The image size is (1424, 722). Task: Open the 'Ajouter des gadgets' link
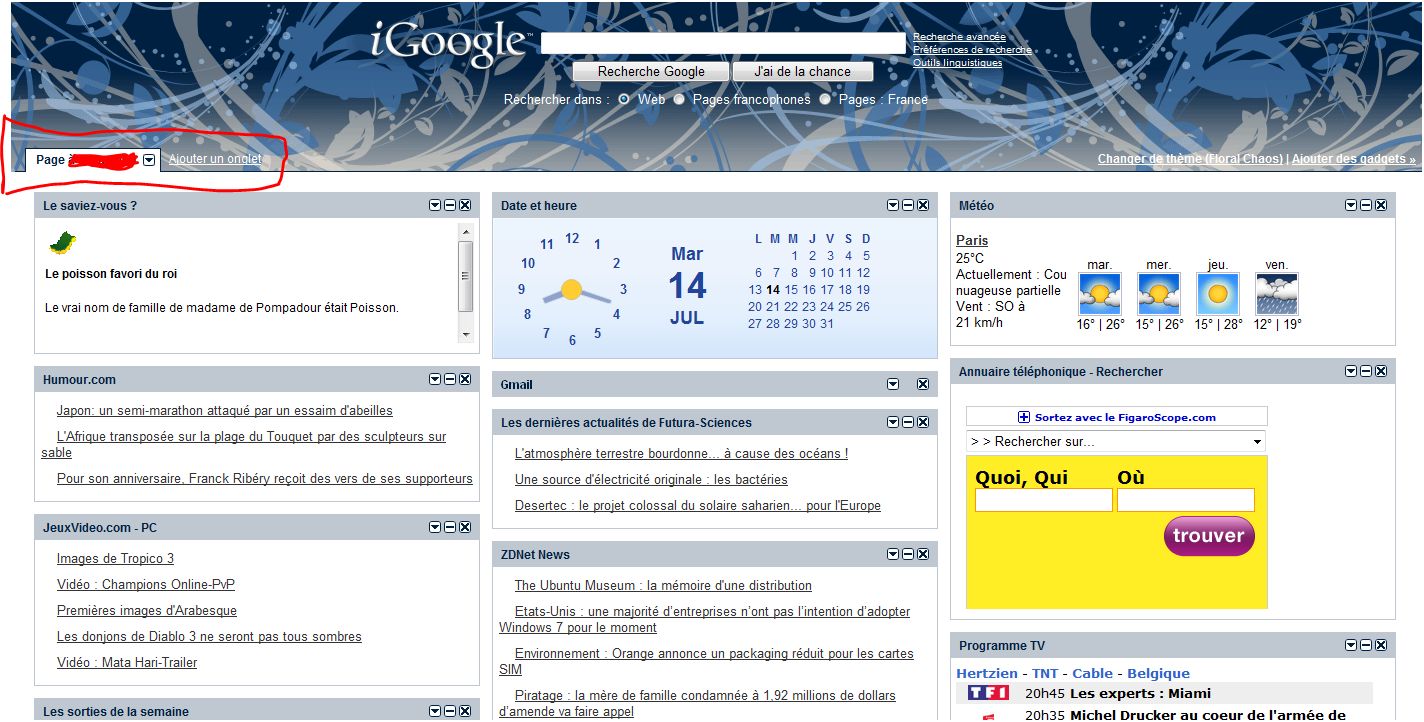point(1353,159)
